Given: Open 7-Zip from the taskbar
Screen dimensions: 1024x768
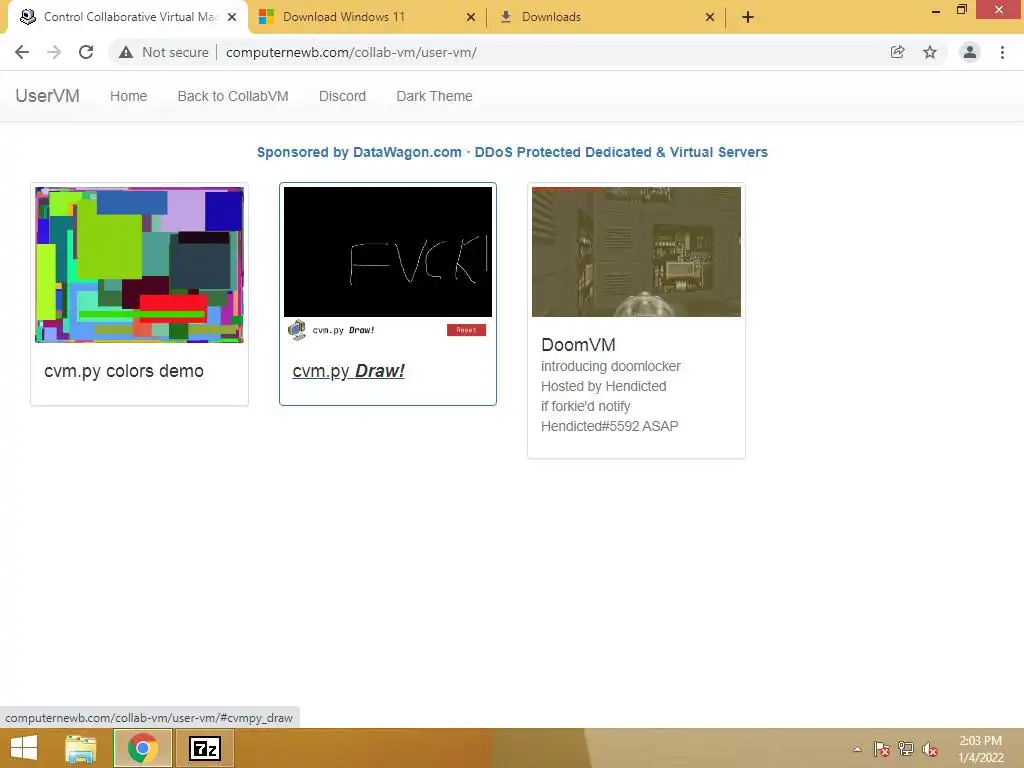Looking at the screenshot, I should click(x=204, y=748).
